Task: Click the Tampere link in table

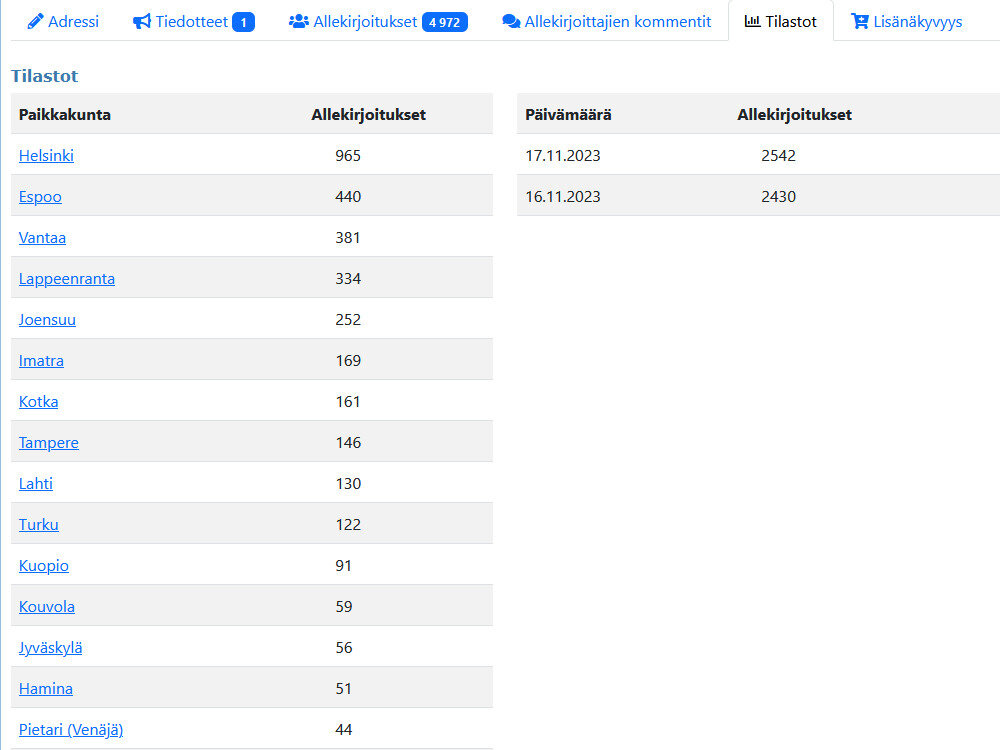Action: click(x=49, y=443)
